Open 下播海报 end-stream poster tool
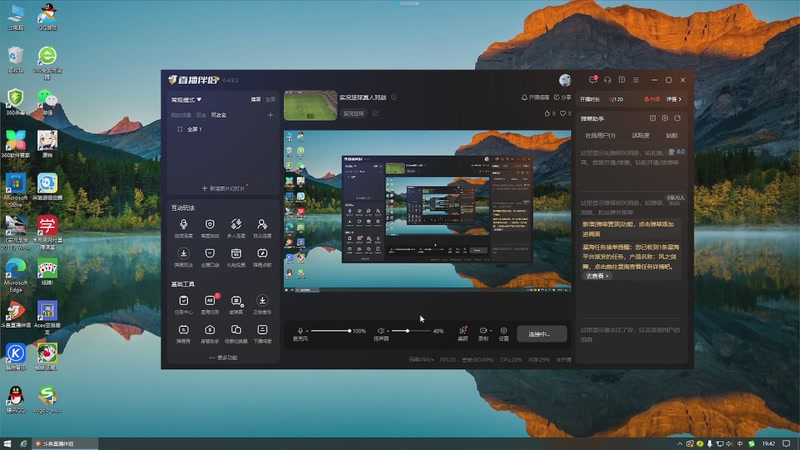Screen dimensions: 800x450 262,334
